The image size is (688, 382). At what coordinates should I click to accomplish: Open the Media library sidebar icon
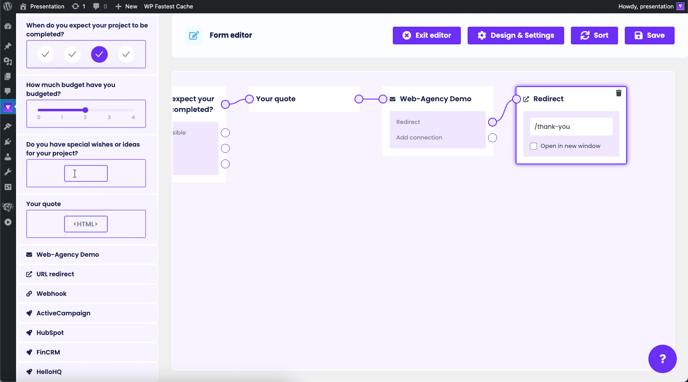point(7,61)
